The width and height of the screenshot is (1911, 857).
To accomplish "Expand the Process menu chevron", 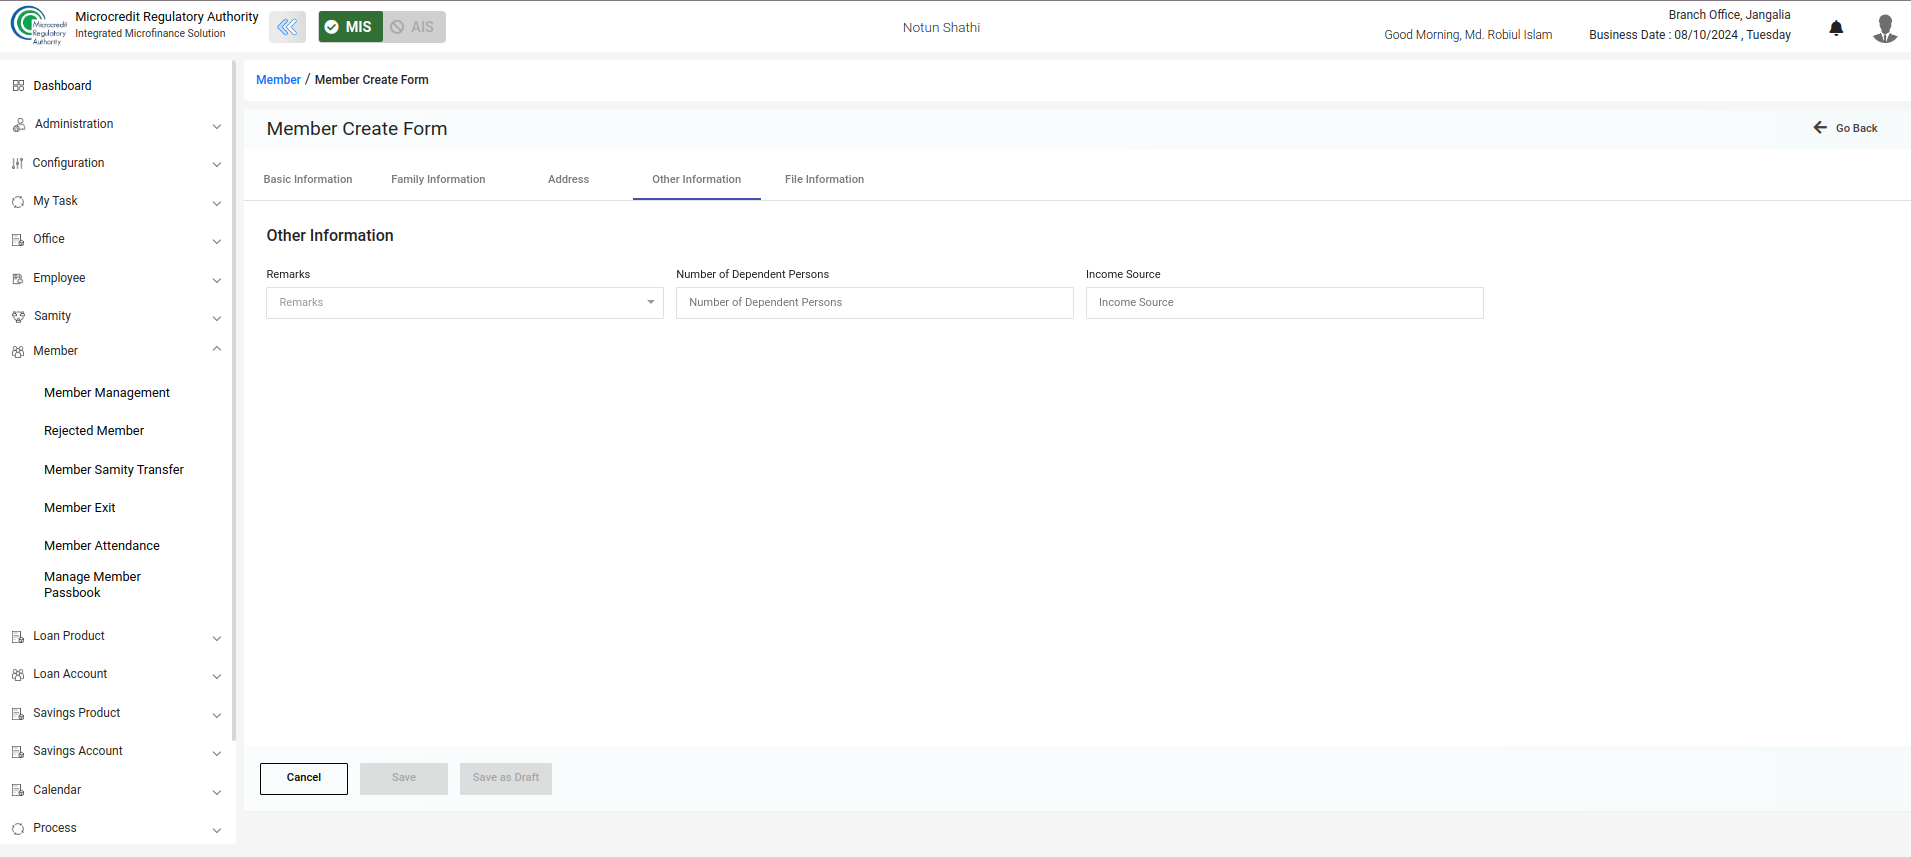I will click(x=217, y=830).
